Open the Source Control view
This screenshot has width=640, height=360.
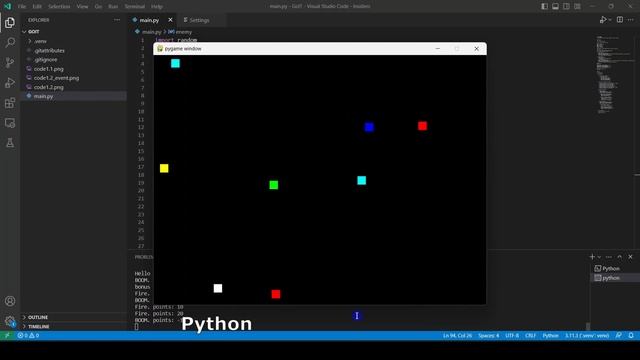(x=10, y=62)
